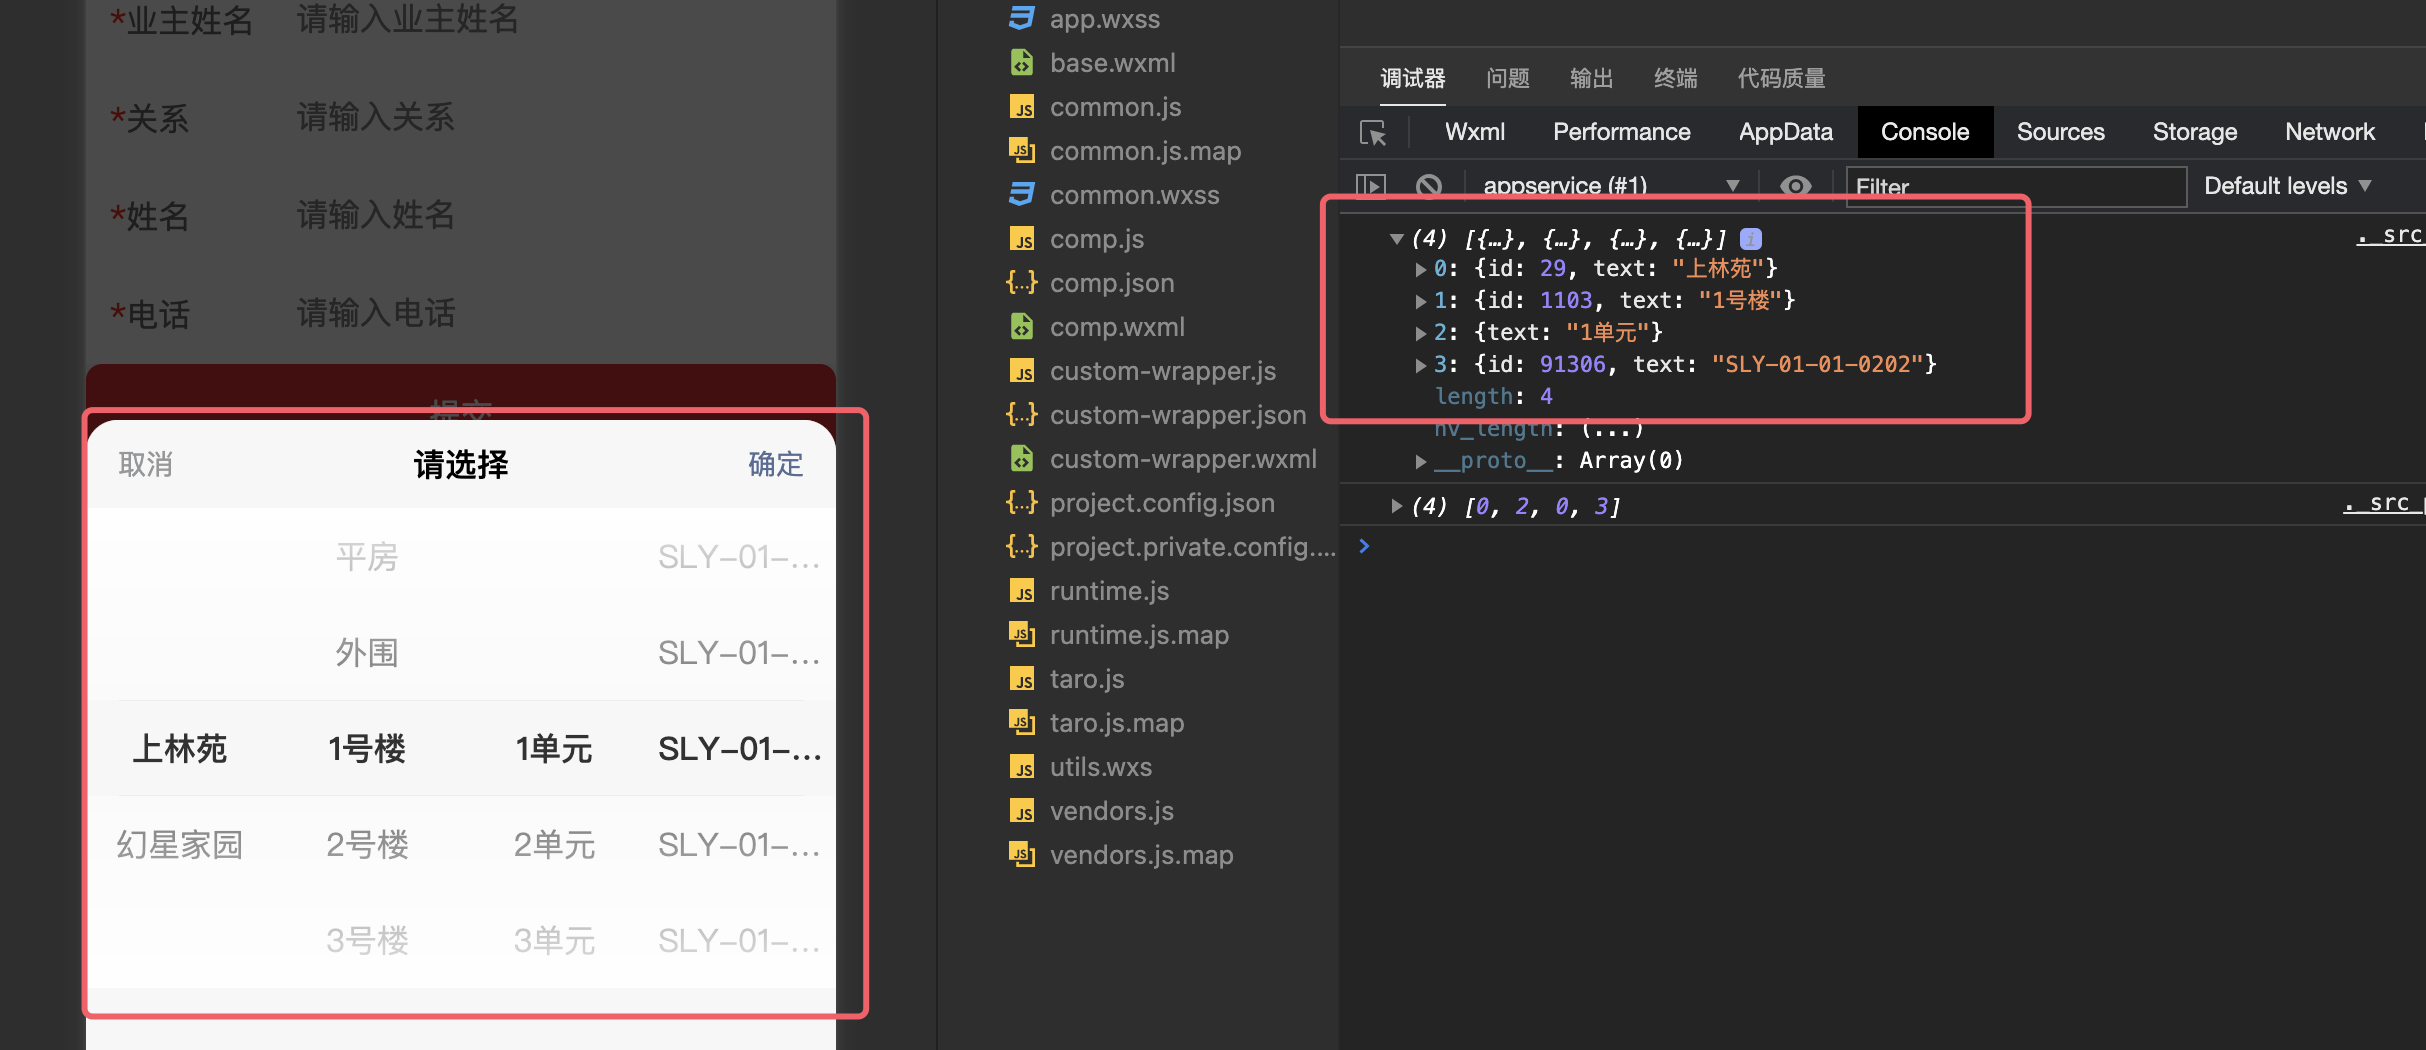Toggle the element inspector cursor
The height and width of the screenshot is (1050, 2426).
1374,131
